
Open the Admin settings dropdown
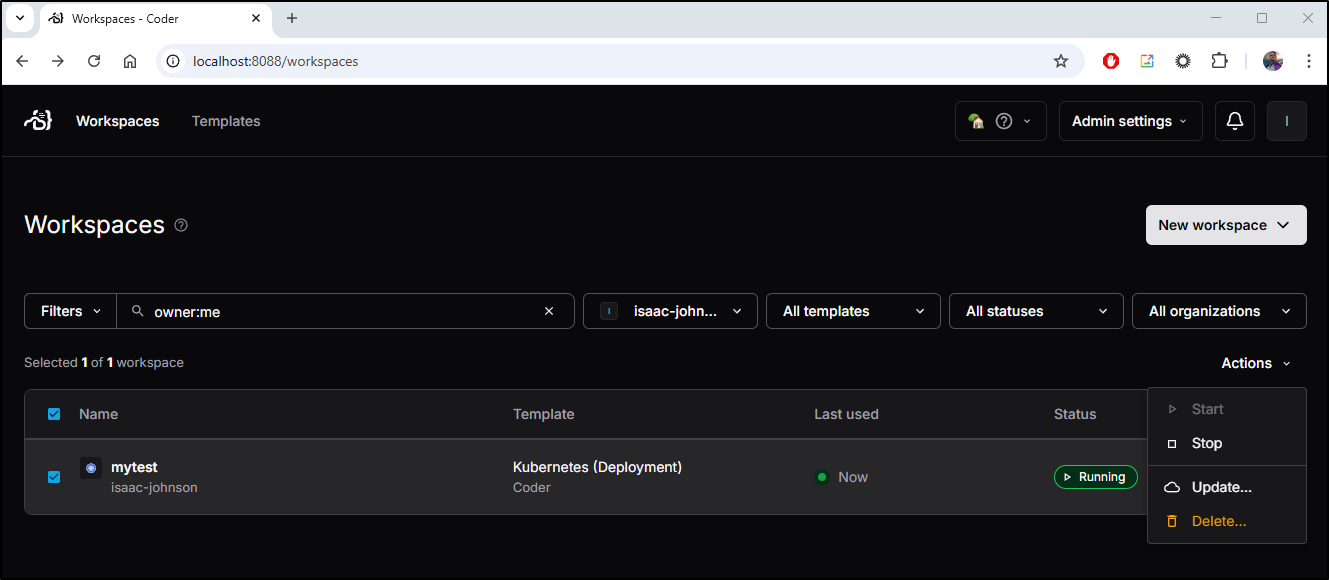click(1131, 121)
